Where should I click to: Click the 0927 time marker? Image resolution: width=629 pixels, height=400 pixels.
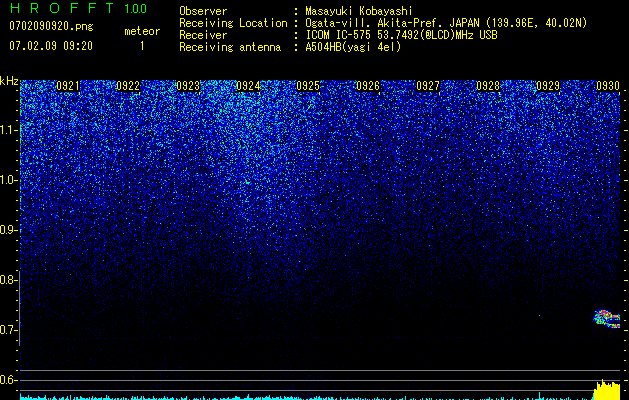428,85
